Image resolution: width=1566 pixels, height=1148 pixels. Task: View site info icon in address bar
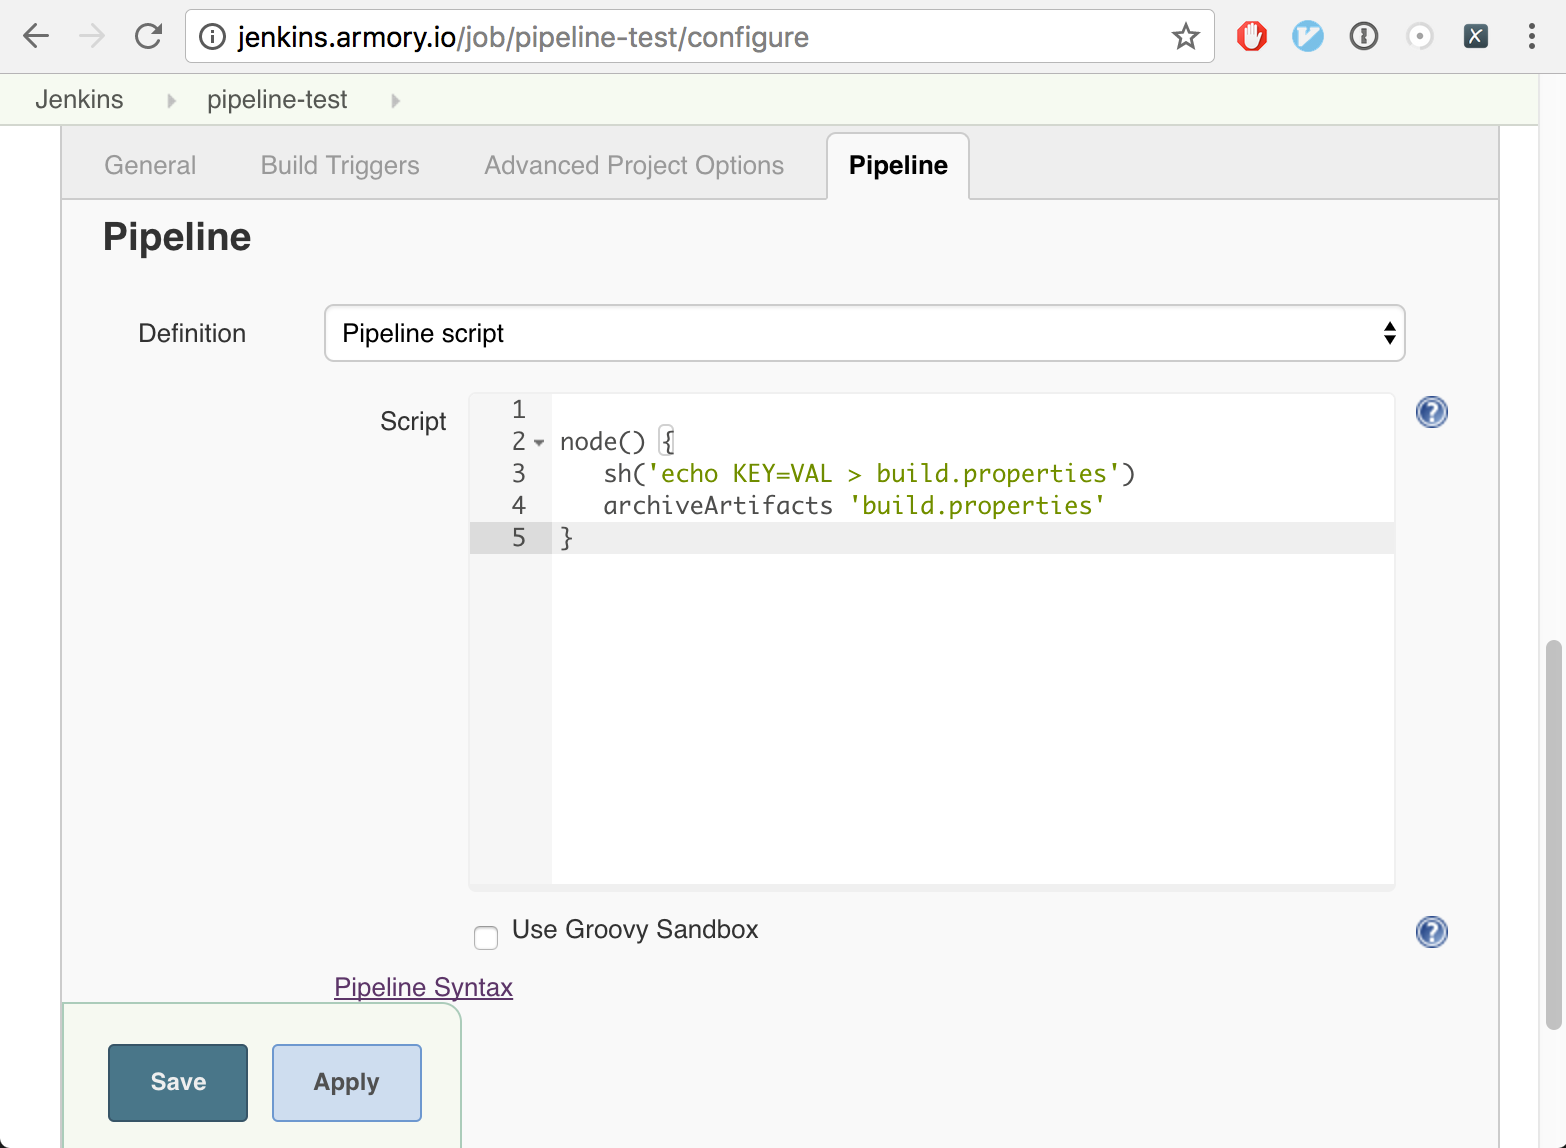(x=212, y=37)
